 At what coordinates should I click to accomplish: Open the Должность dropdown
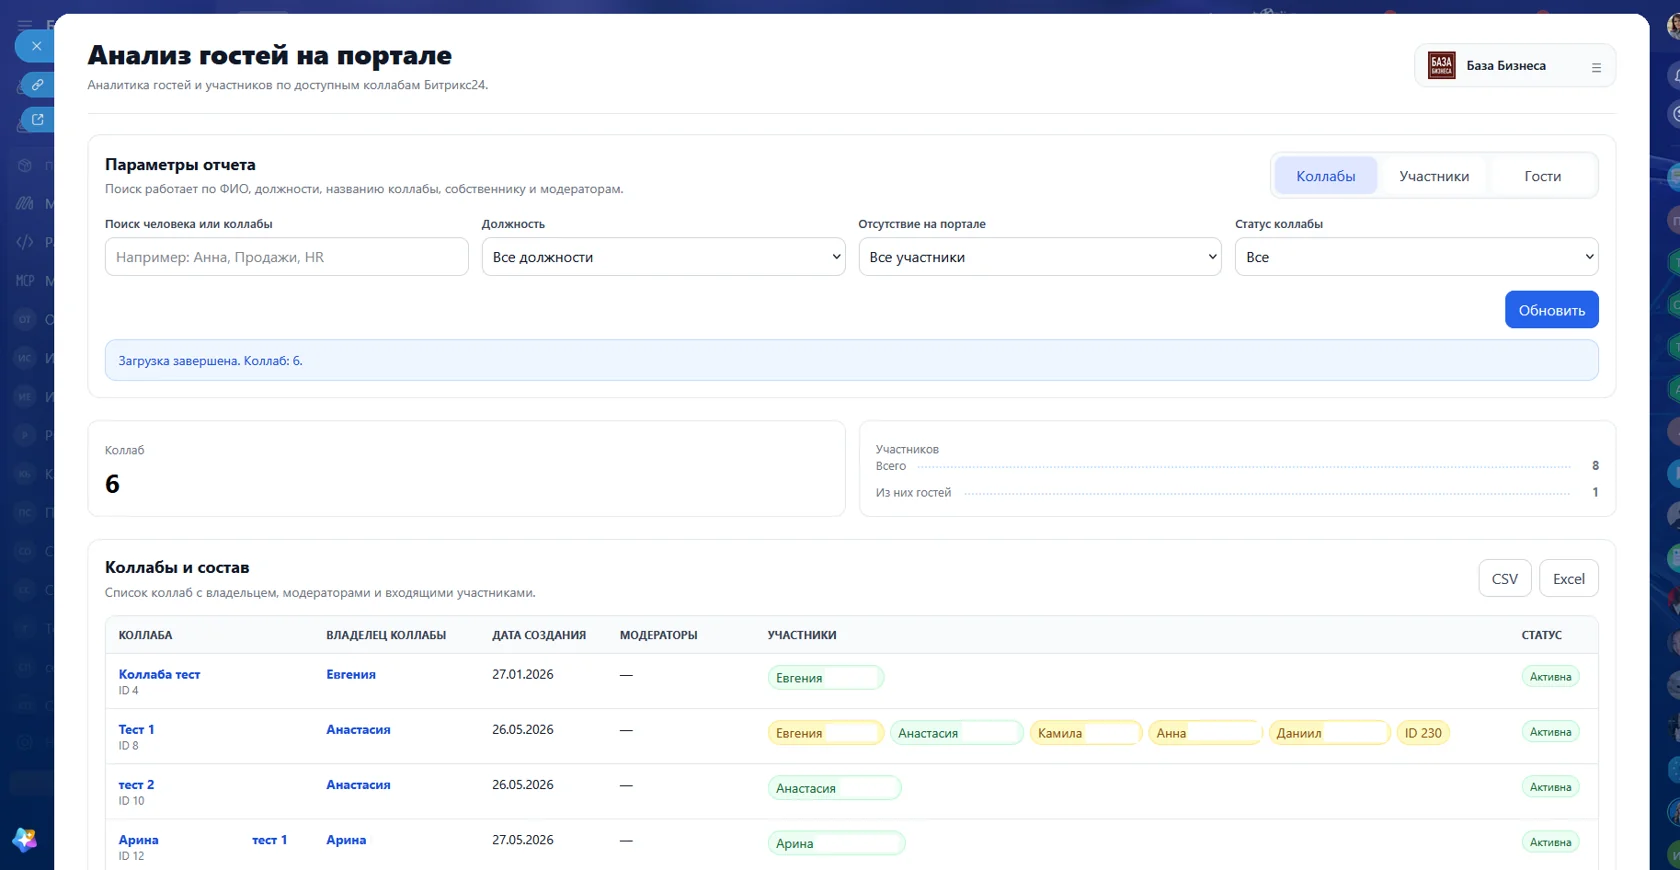[663, 257]
